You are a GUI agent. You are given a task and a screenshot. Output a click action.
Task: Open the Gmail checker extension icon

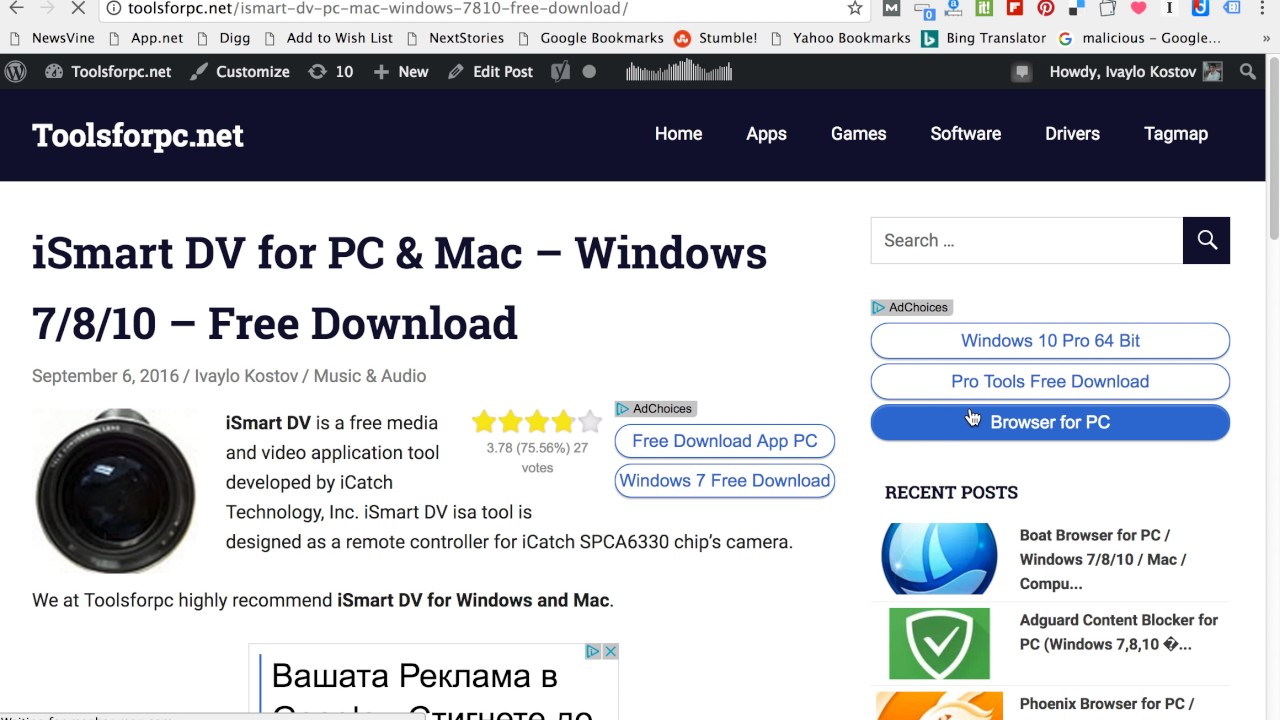[x=891, y=8]
